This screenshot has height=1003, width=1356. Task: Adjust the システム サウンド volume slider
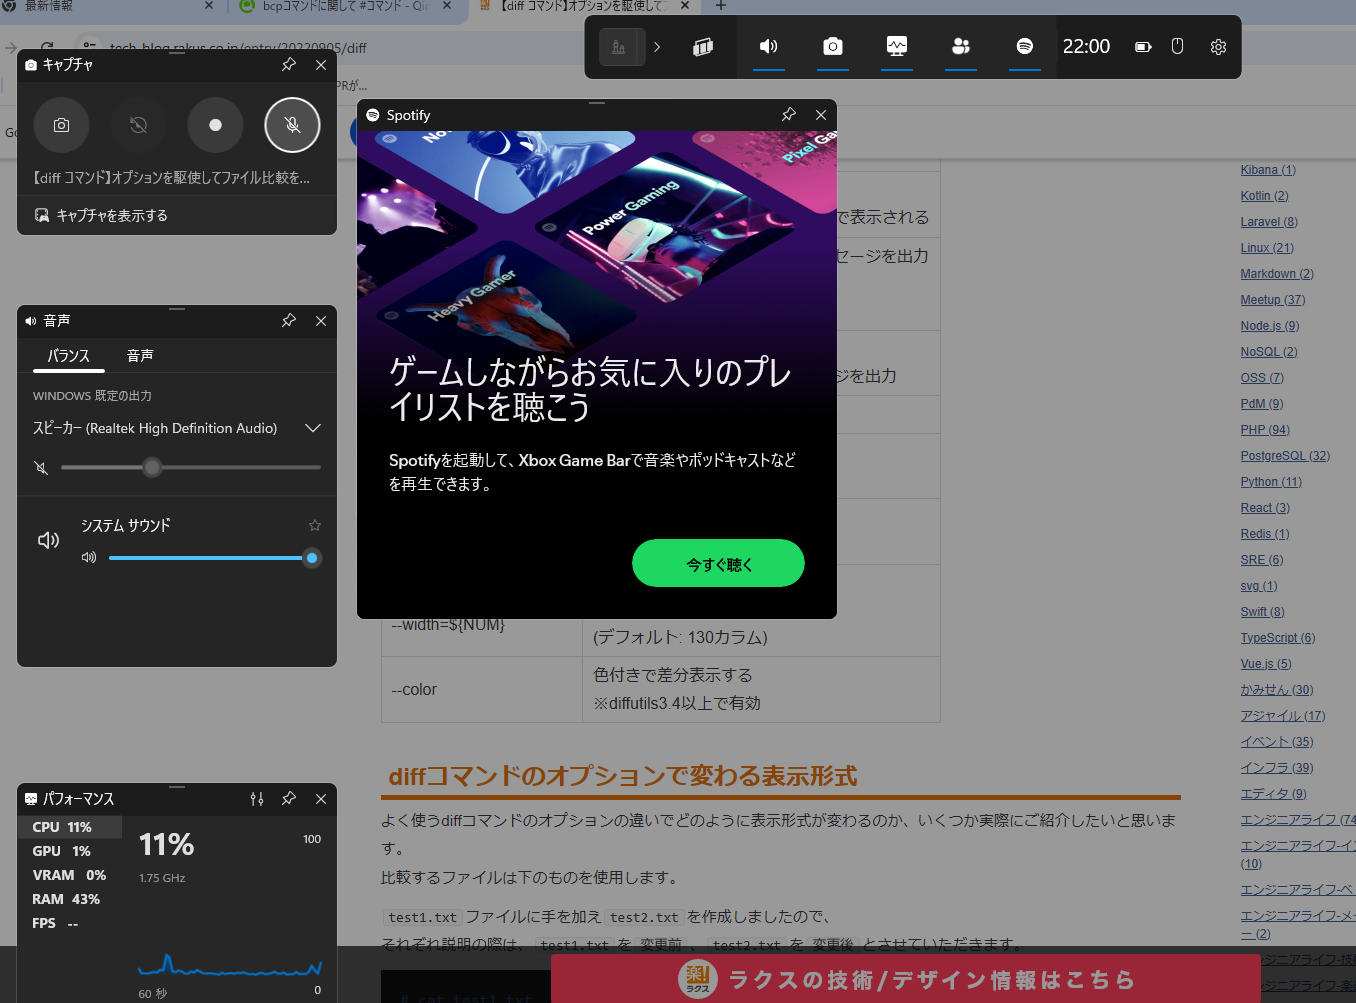coord(215,558)
